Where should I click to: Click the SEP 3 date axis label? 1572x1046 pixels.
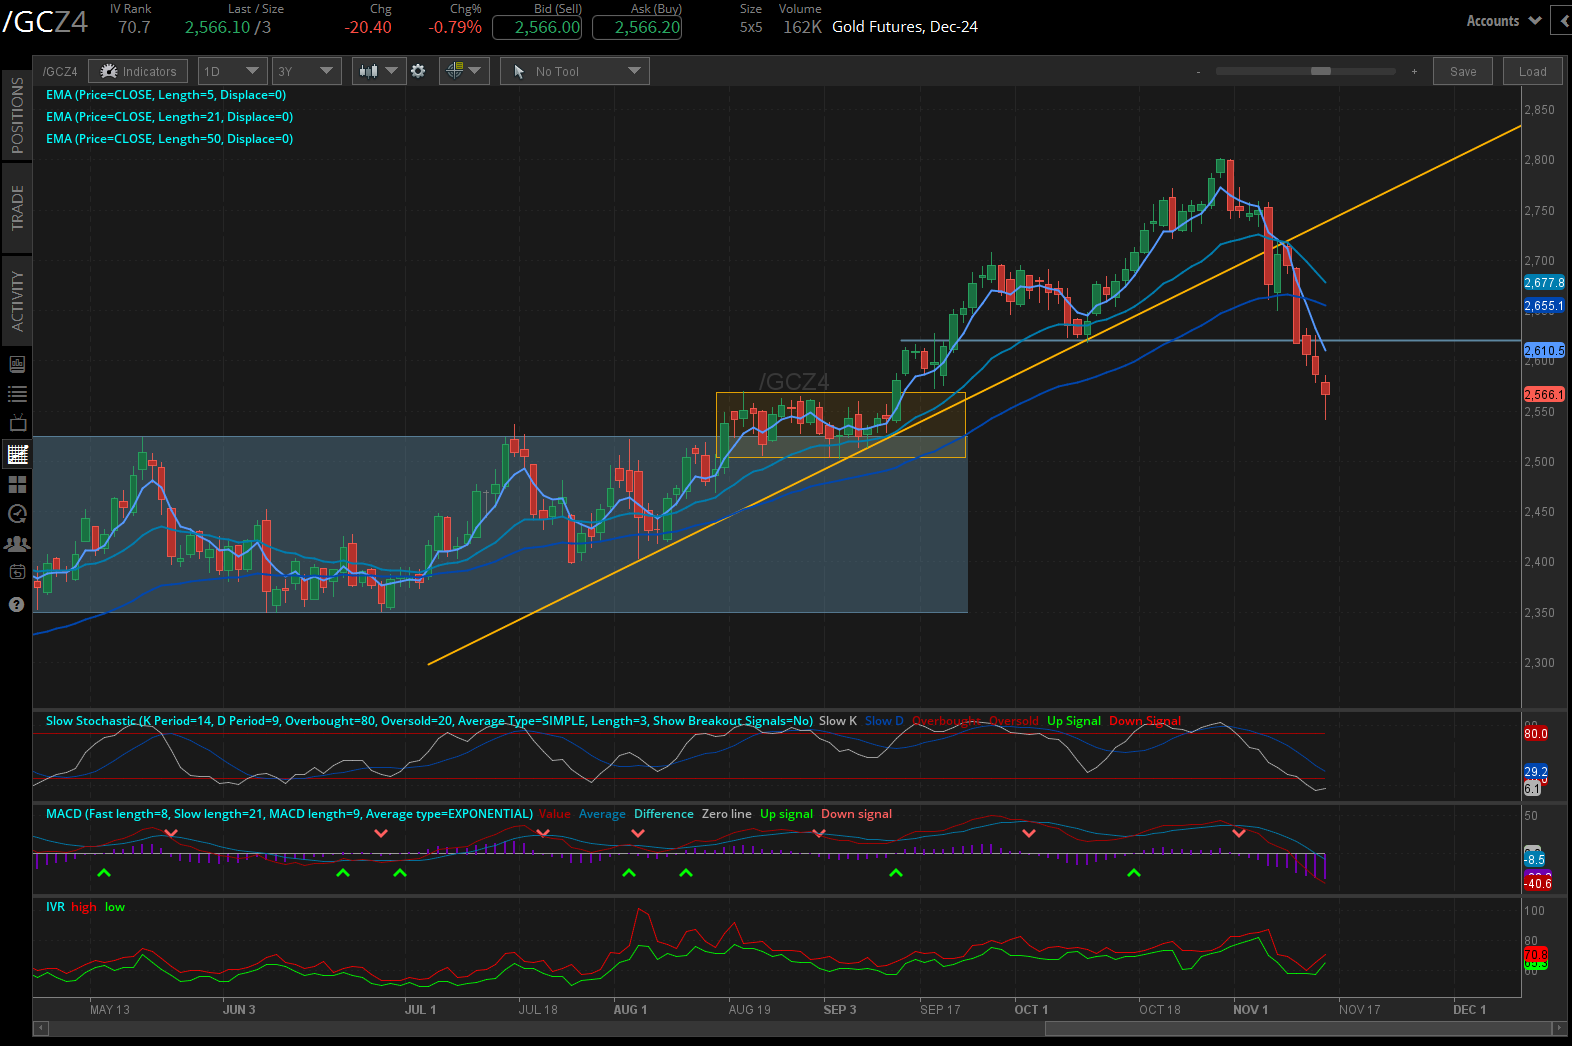[x=840, y=1010]
